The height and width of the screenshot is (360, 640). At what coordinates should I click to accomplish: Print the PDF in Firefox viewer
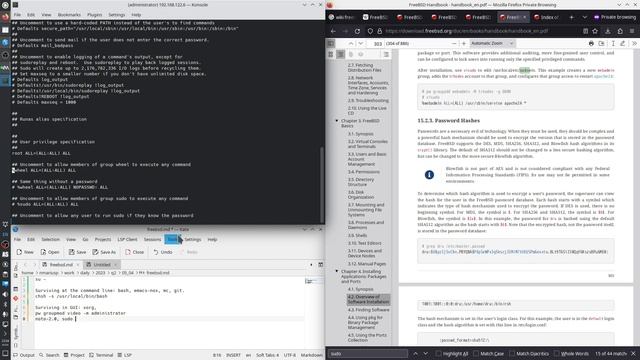point(591,43)
